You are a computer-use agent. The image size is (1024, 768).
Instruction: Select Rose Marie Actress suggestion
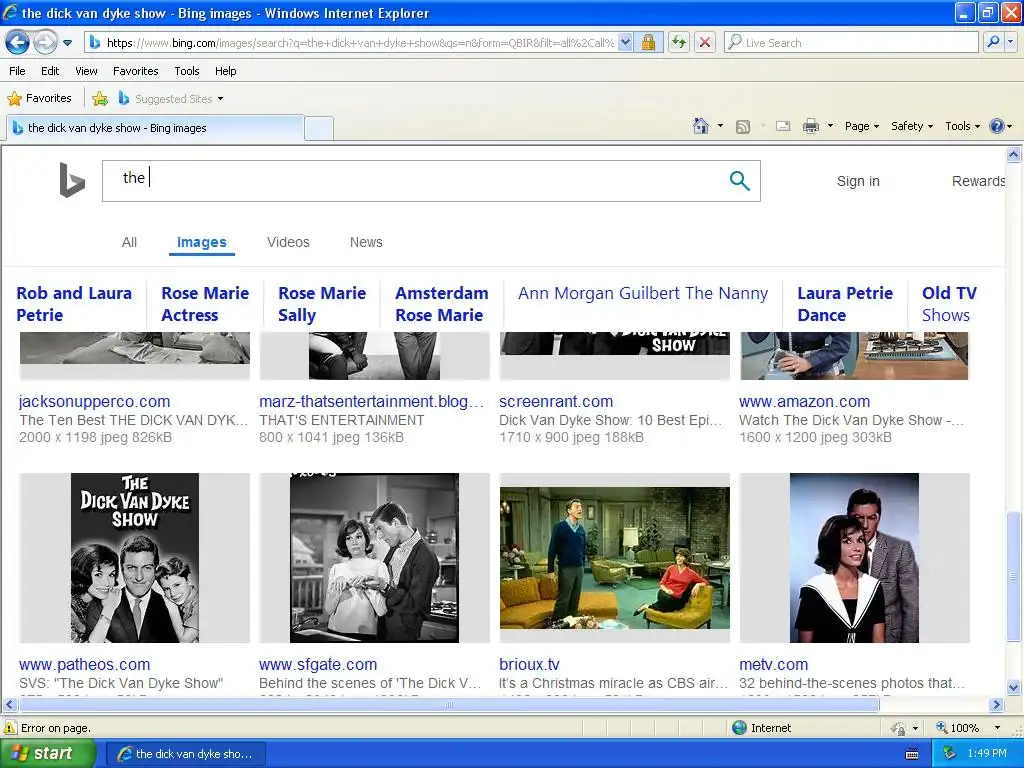pyautogui.click(x=205, y=304)
